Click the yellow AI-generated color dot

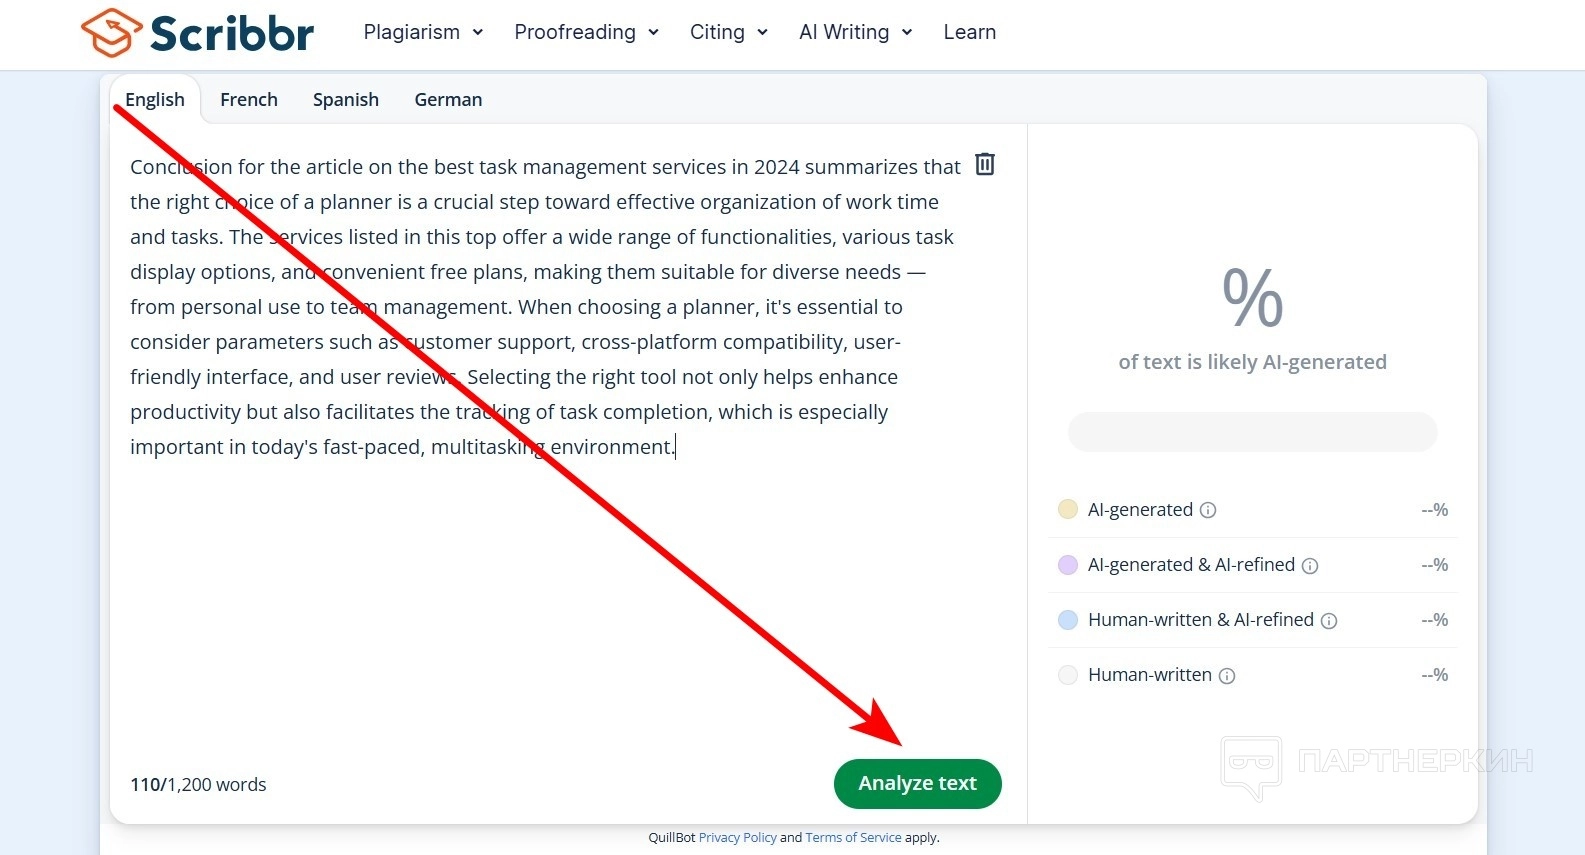point(1068,510)
